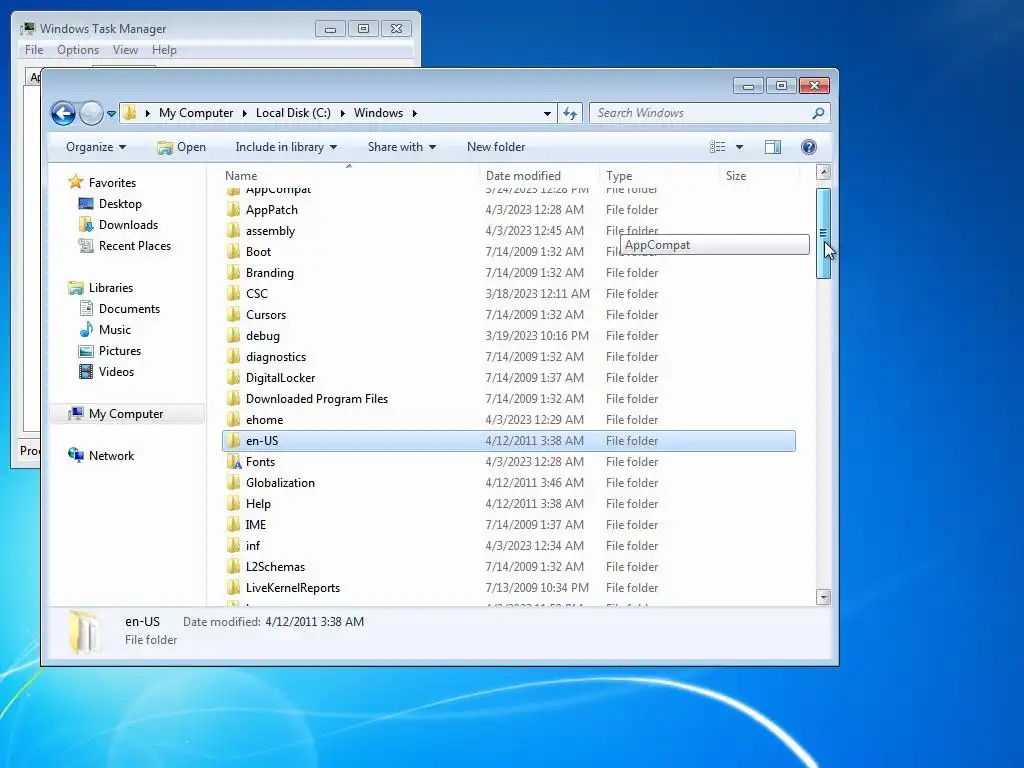Select the debug folder icon
This screenshot has height=768, width=1024.
point(233,336)
